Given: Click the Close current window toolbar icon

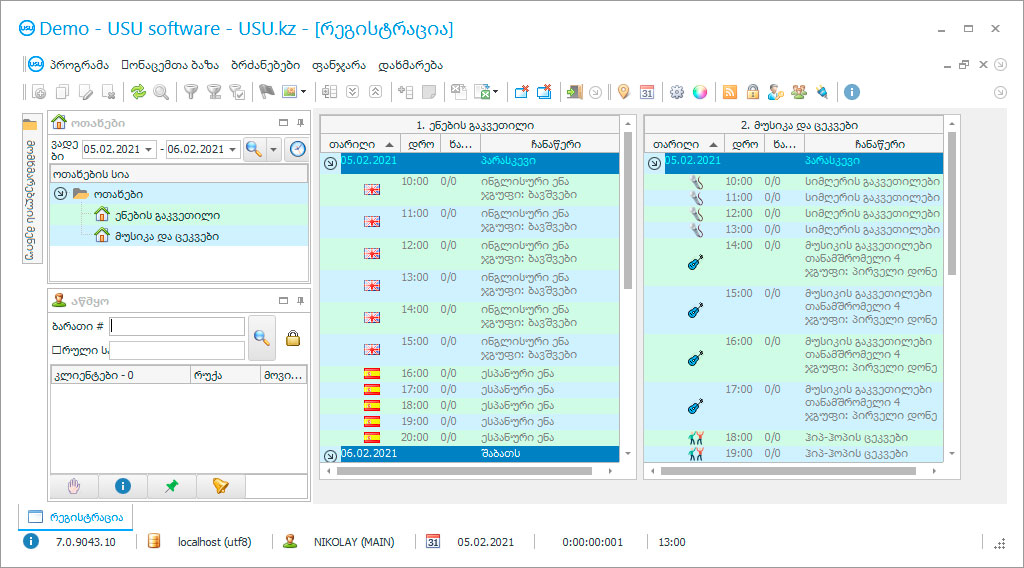Looking at the screenshot, I should coord(521,92).
